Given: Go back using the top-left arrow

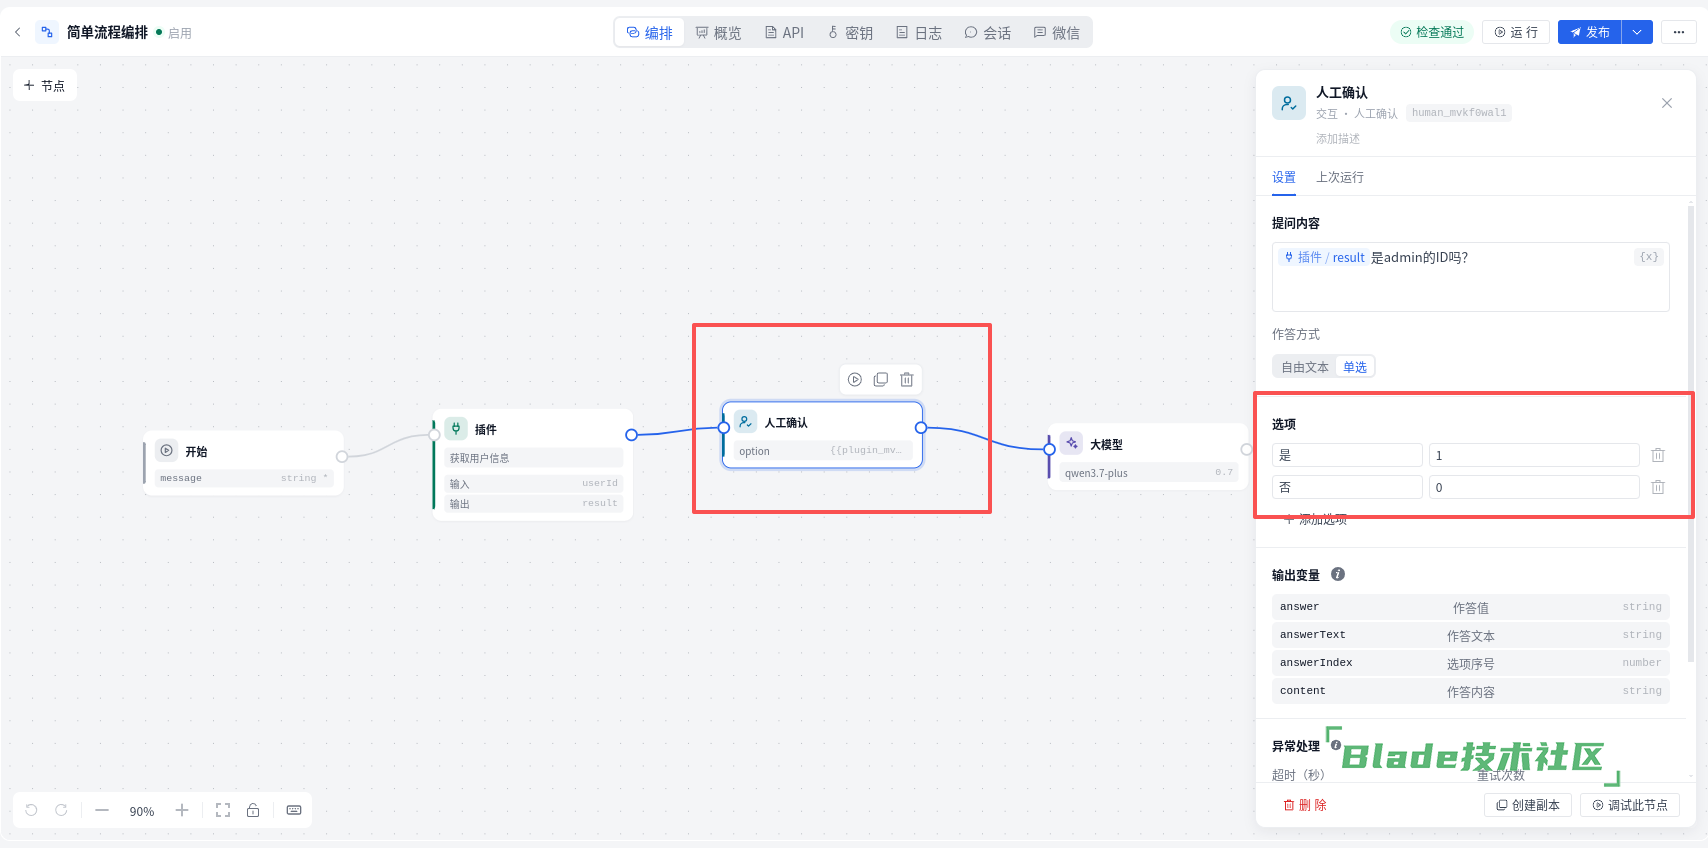Looking at the screenshot, I should (x=17, y=32).
